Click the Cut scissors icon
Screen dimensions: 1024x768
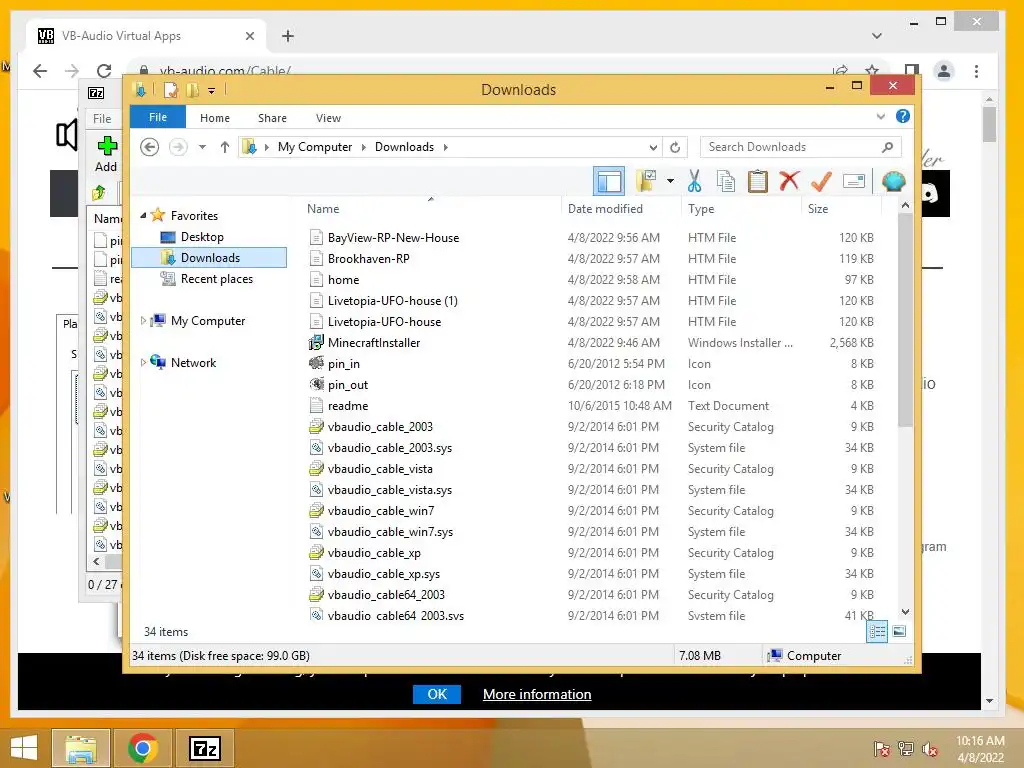click(694, 181)
